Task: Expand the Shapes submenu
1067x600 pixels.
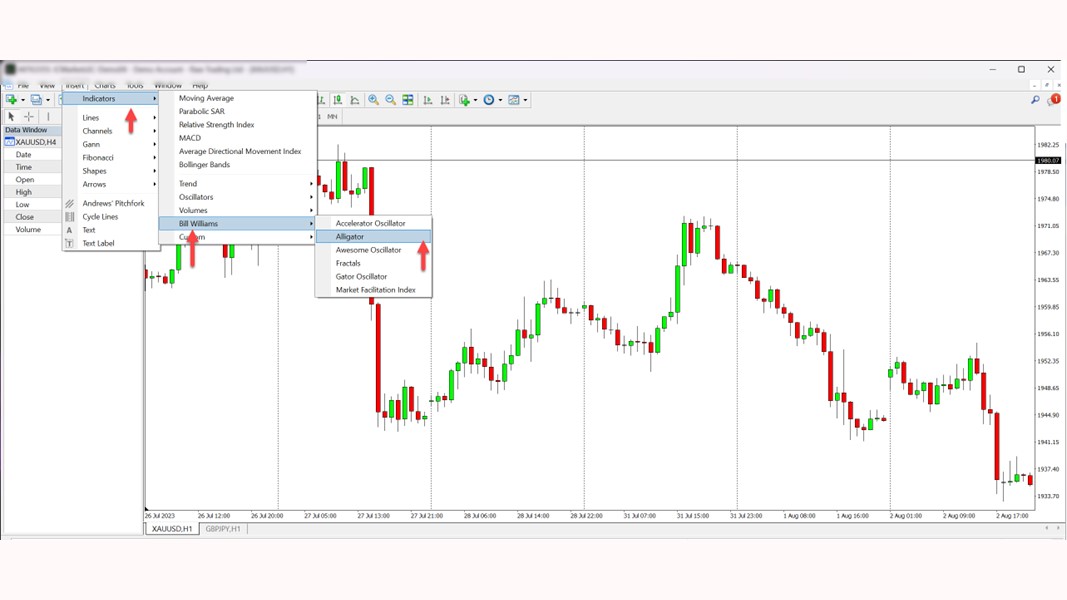Action: tap(111, 171)
